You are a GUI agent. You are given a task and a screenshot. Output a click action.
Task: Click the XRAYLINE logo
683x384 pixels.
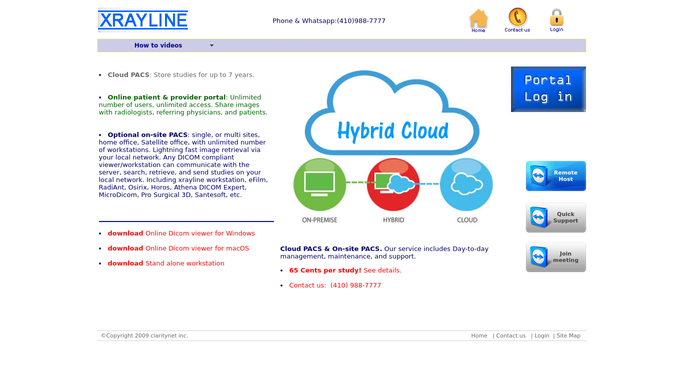(143, 20)
